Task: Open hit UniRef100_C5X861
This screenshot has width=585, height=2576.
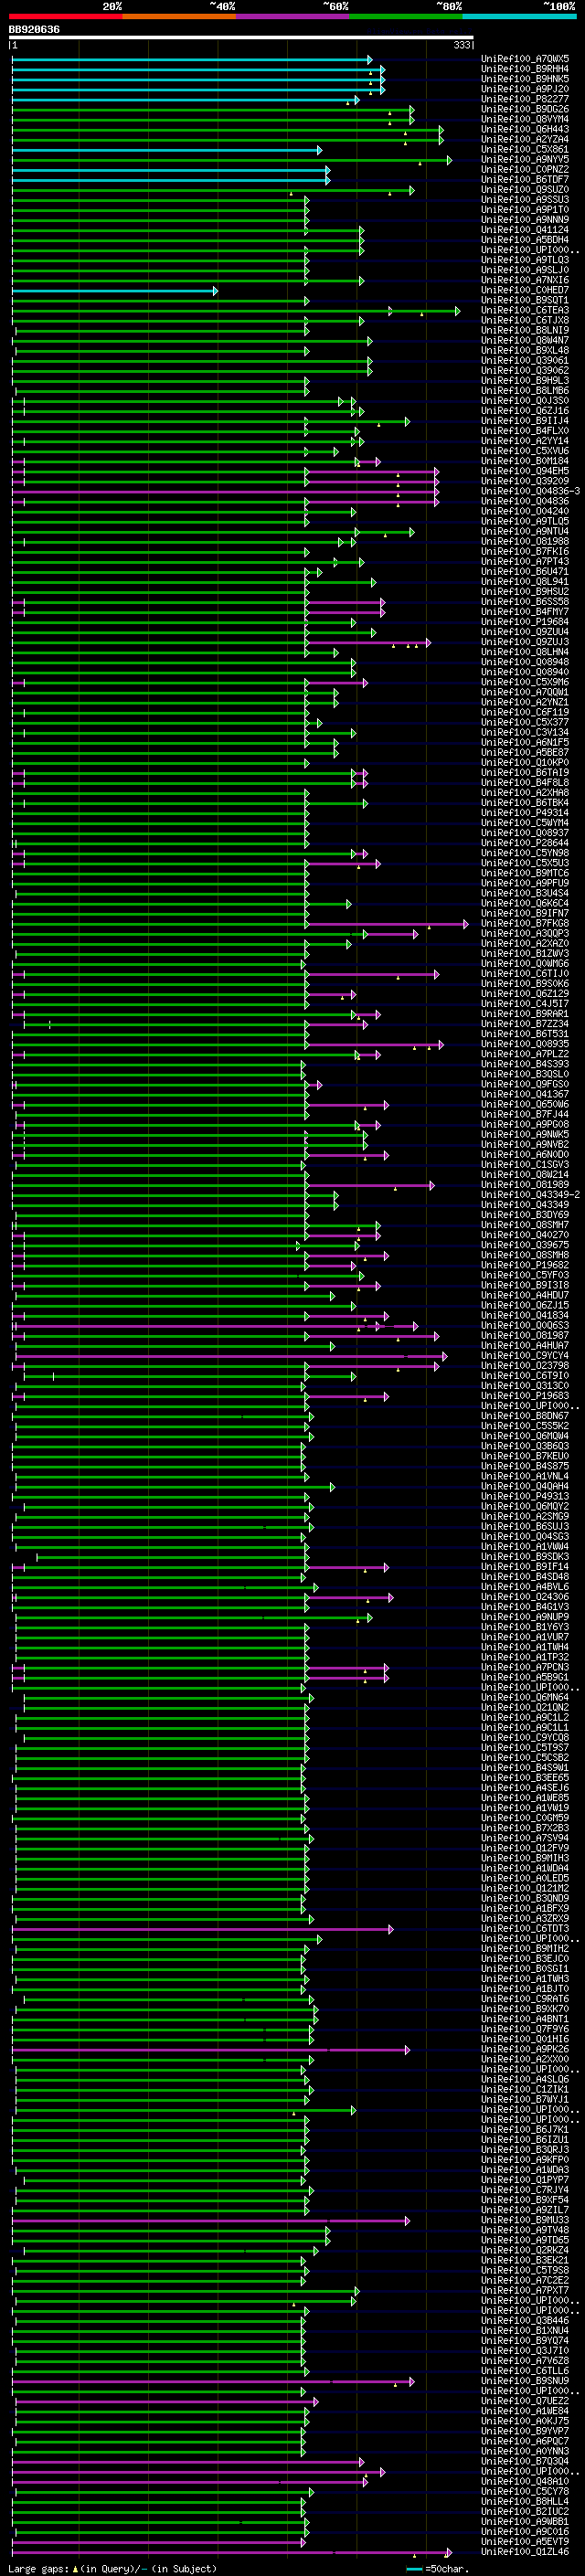Action: [525, 149]
